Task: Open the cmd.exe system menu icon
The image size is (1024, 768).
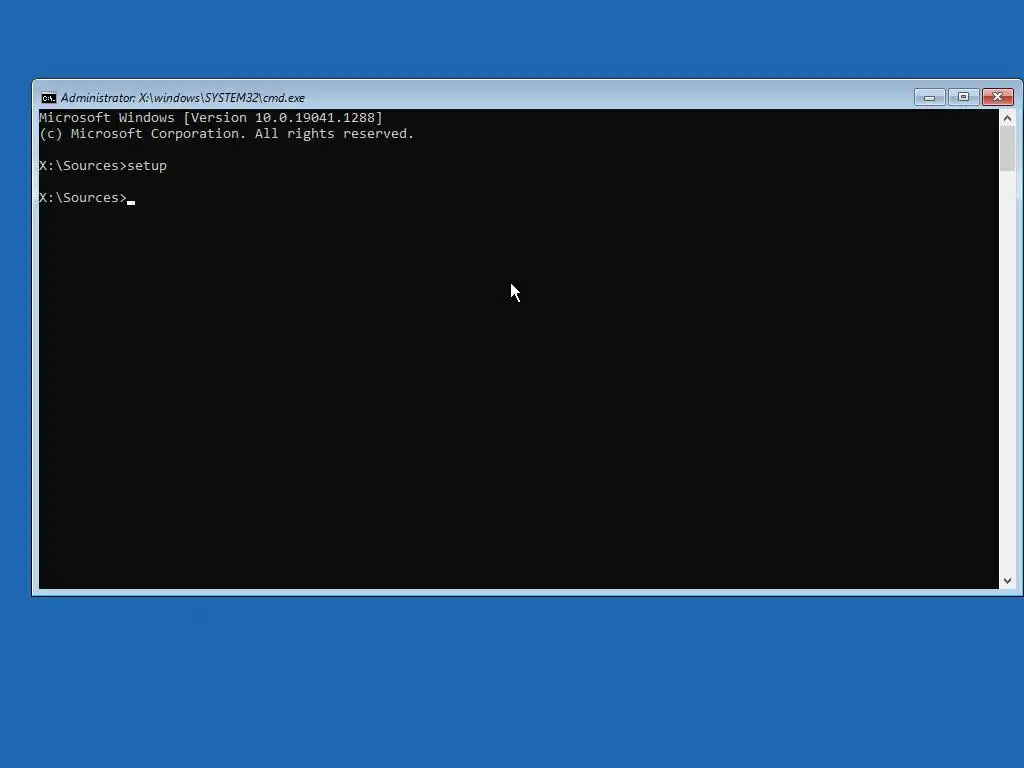Action: [48, 98]
